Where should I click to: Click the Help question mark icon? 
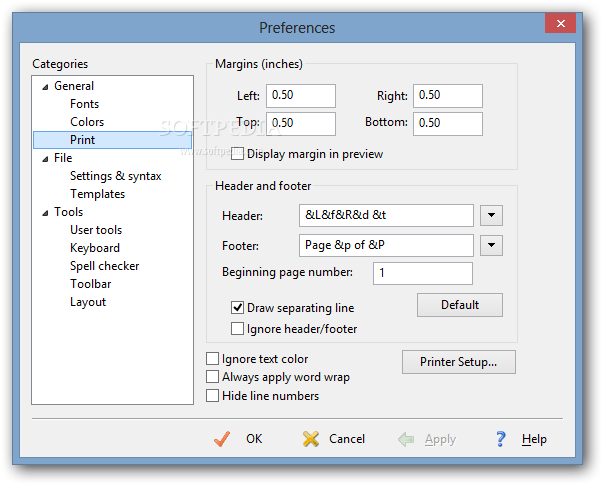coord(502,439)
